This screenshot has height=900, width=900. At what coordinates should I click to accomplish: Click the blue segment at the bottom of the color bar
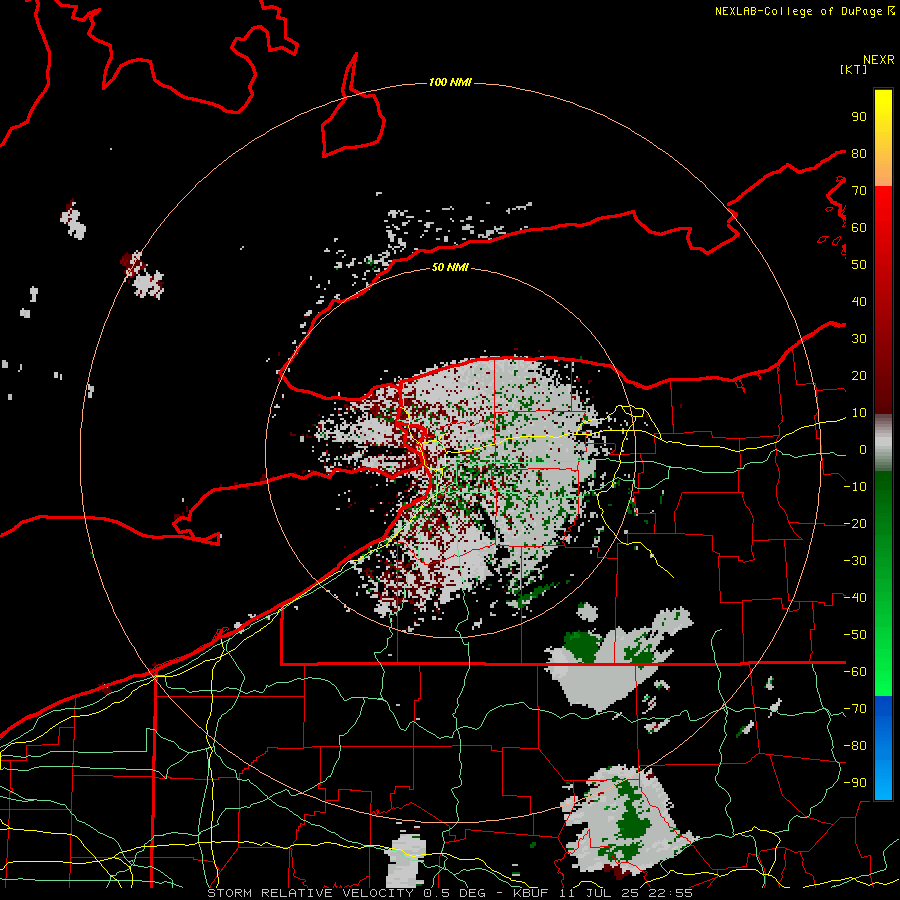click(x=883, y=748)
